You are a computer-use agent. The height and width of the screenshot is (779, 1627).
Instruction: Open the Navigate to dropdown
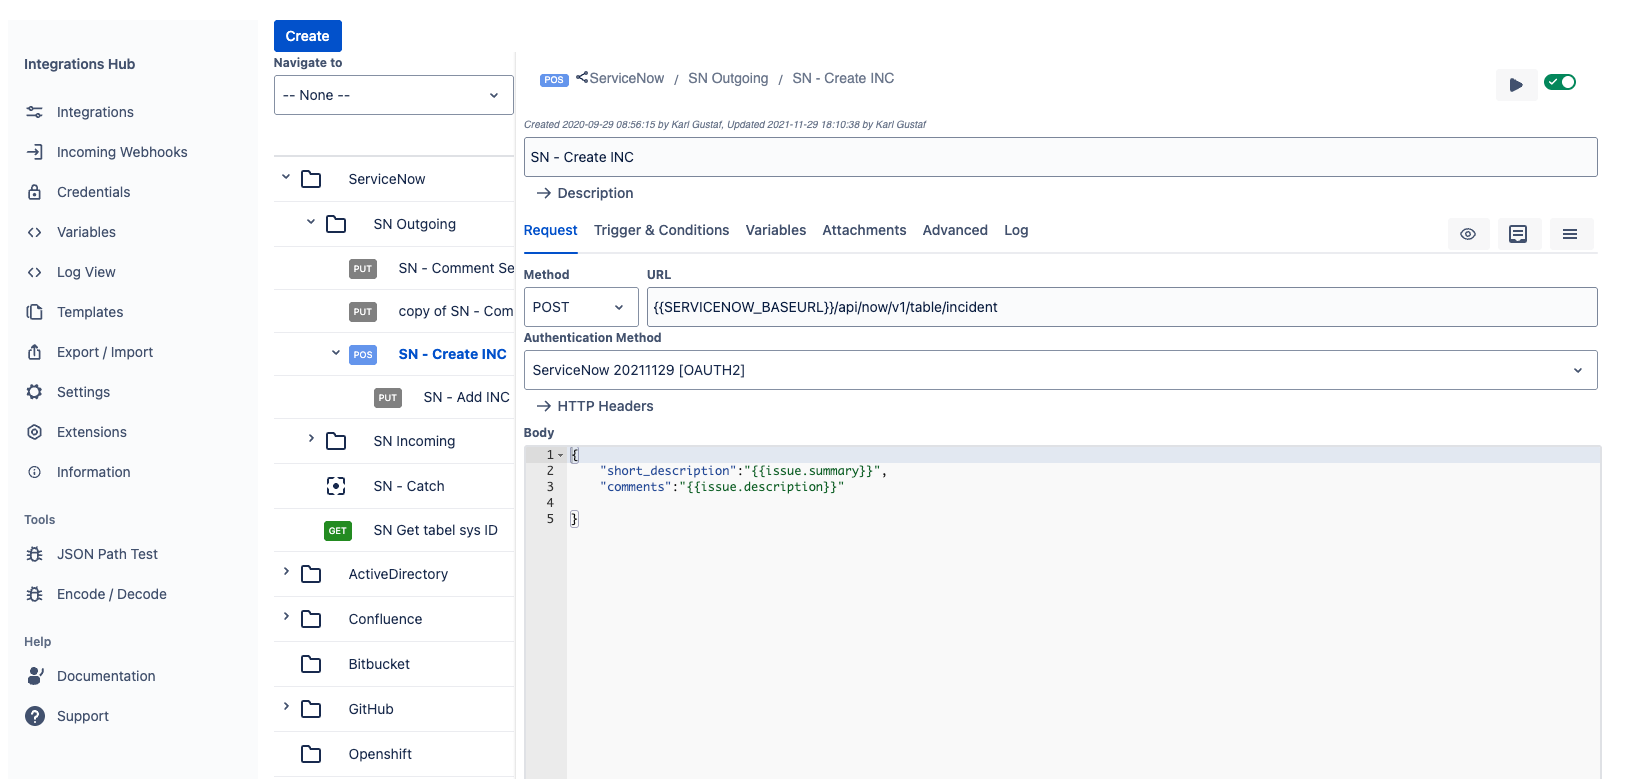click(x=394, y=95)
